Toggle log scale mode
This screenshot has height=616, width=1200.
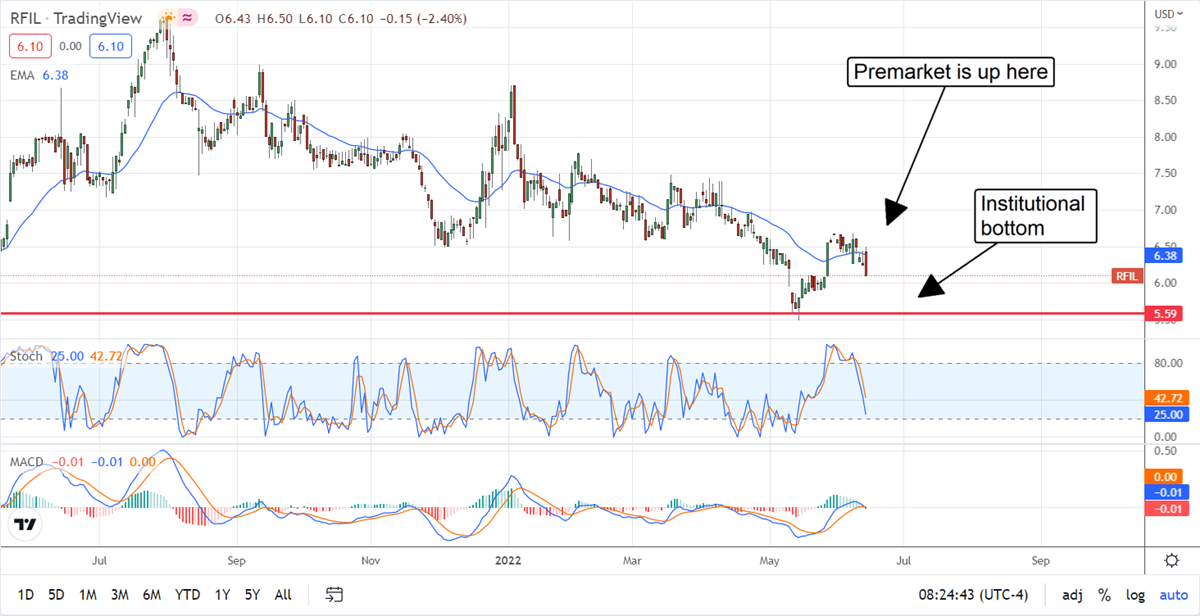[x=1135, y=595]
